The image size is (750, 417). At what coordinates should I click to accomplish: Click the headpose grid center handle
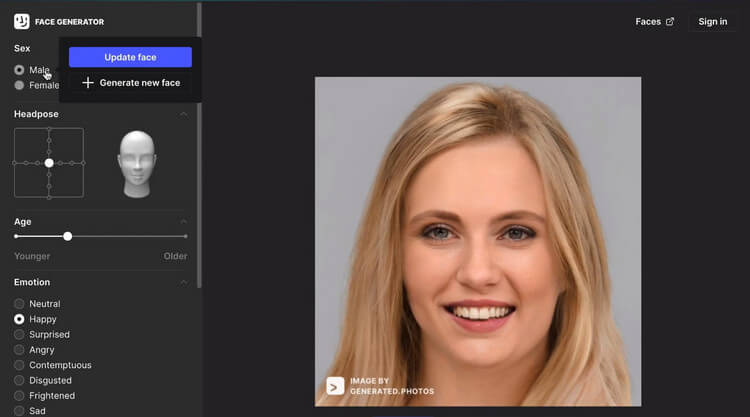49,163
